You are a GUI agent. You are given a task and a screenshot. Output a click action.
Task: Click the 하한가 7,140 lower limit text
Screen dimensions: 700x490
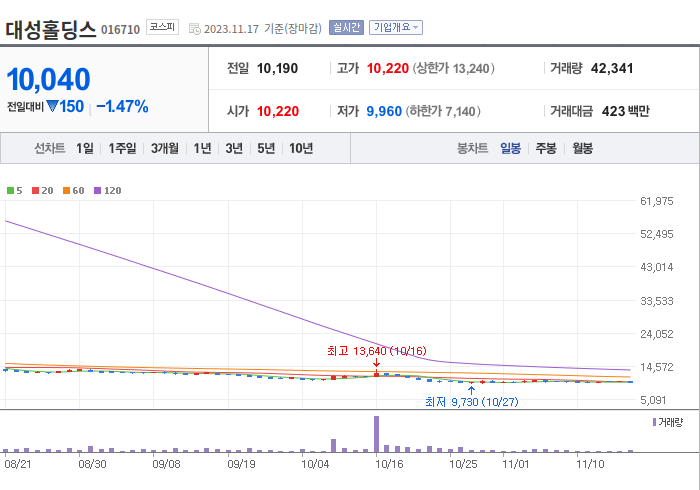[443, 111]
